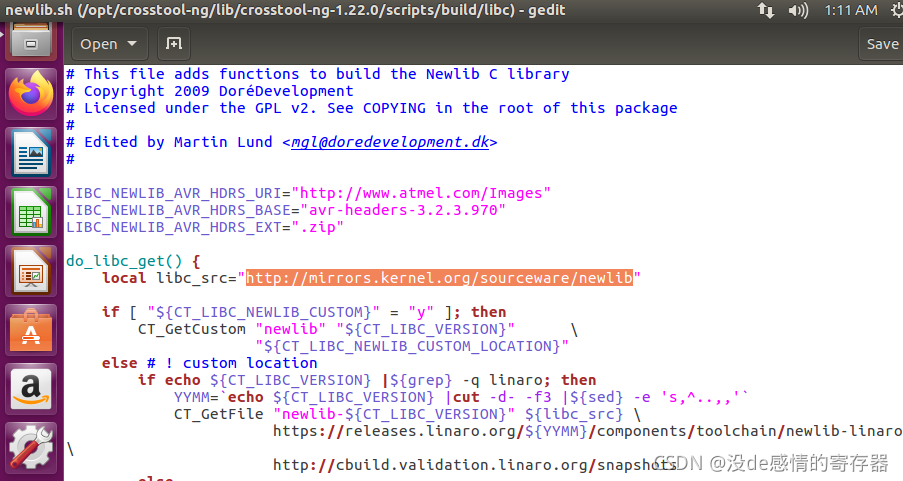The image size is (903, 481).
Task: Open the Files launcher icon in dock
Action: (31, 41)
